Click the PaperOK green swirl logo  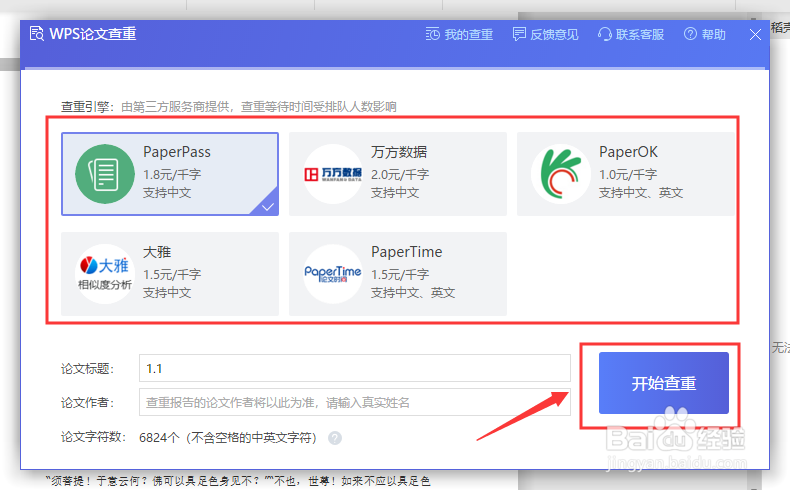point(561,174)
